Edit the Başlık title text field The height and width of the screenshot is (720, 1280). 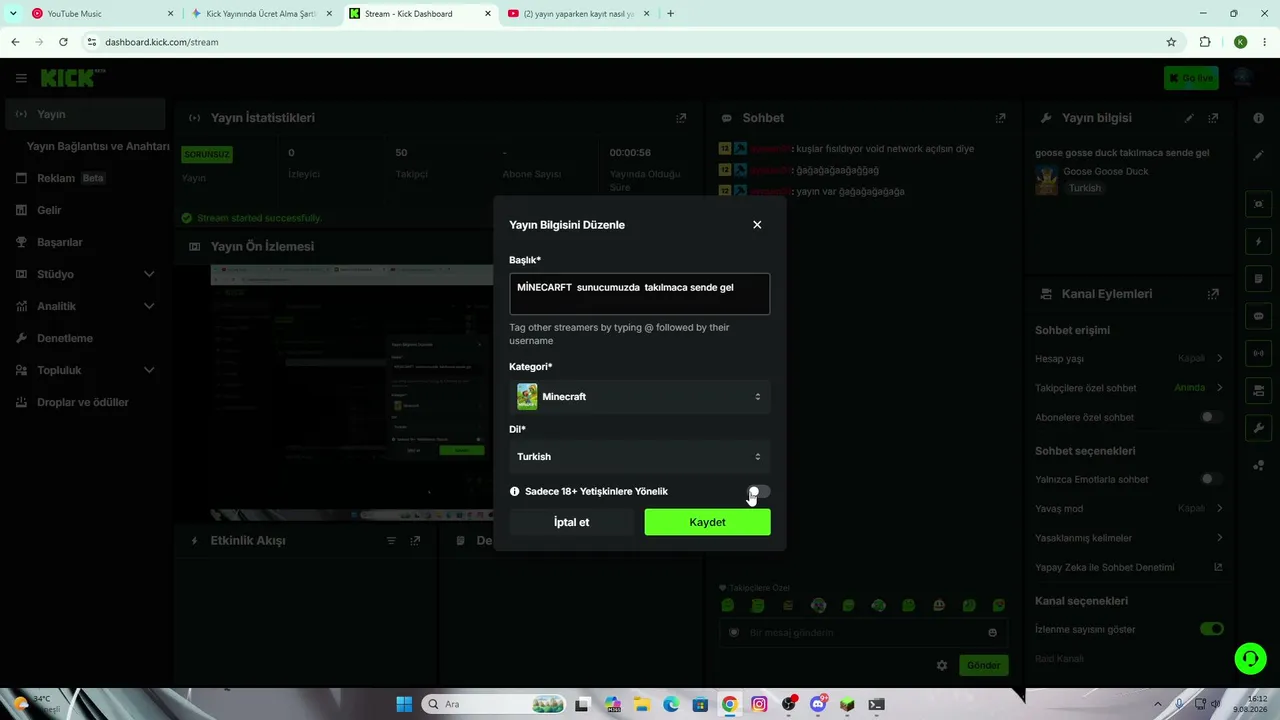pos(639,294)
